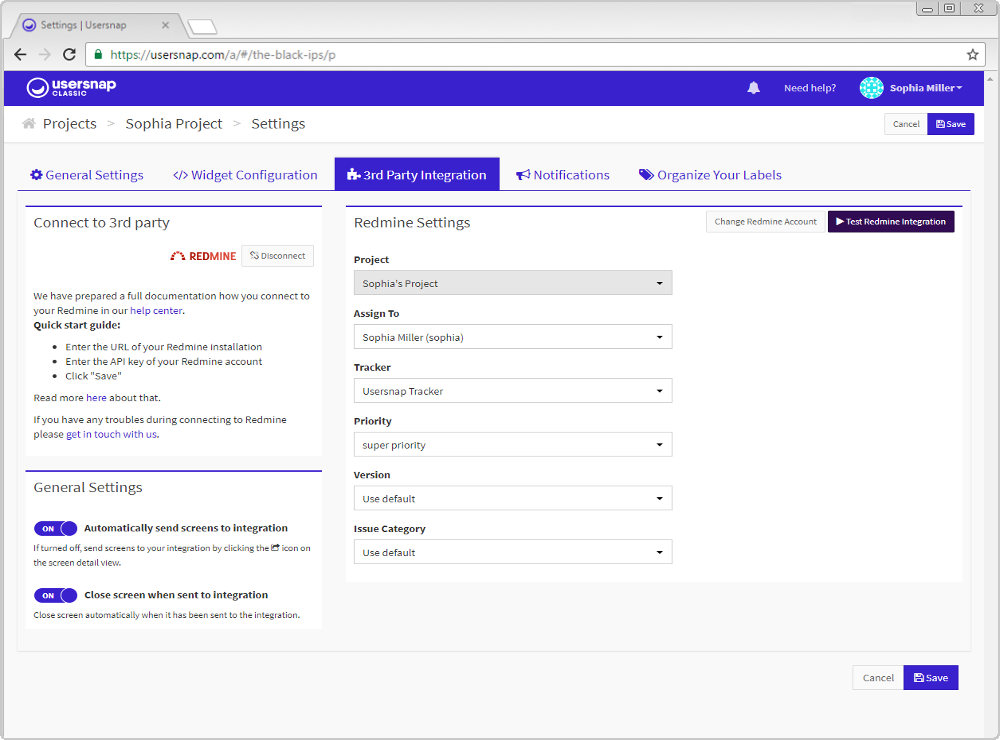The width and height of the screenshot is (1000, 740).
Task: Open the Organize Your Labels tab
Action: pos(710,175)
